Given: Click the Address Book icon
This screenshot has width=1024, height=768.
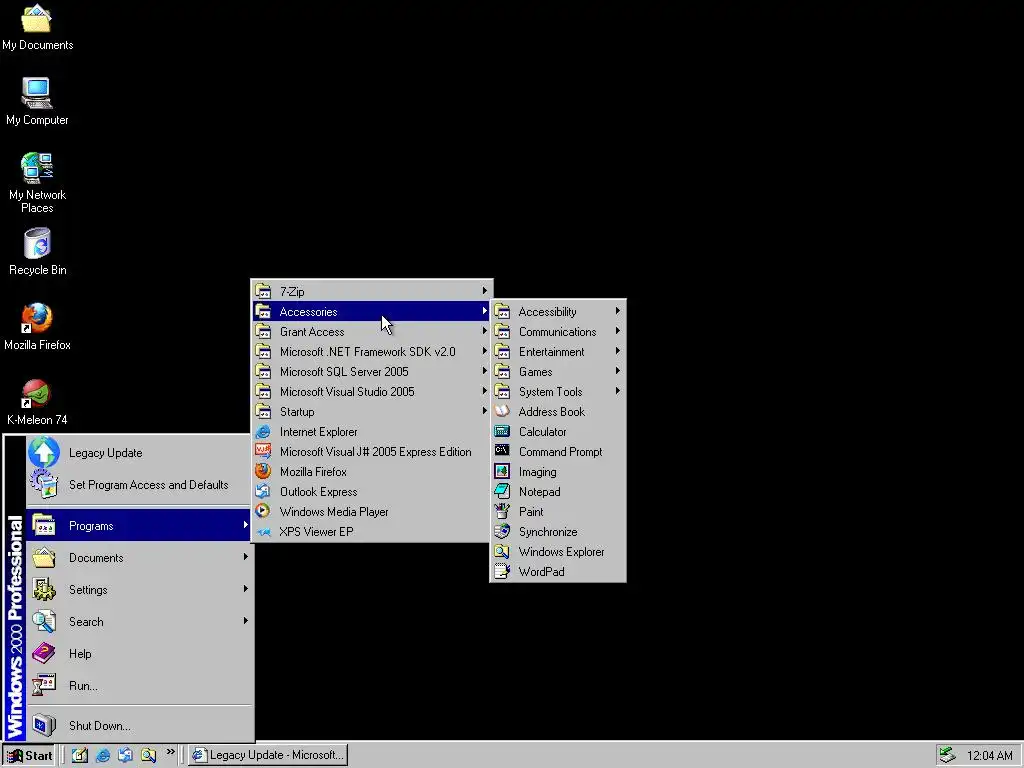Looking at the screenshot, I should [x=502, y=411].
